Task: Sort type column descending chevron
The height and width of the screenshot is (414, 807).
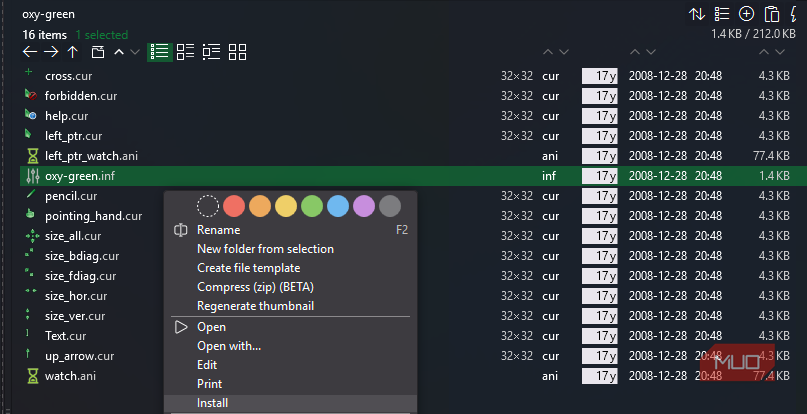Action: click(564, 51)
